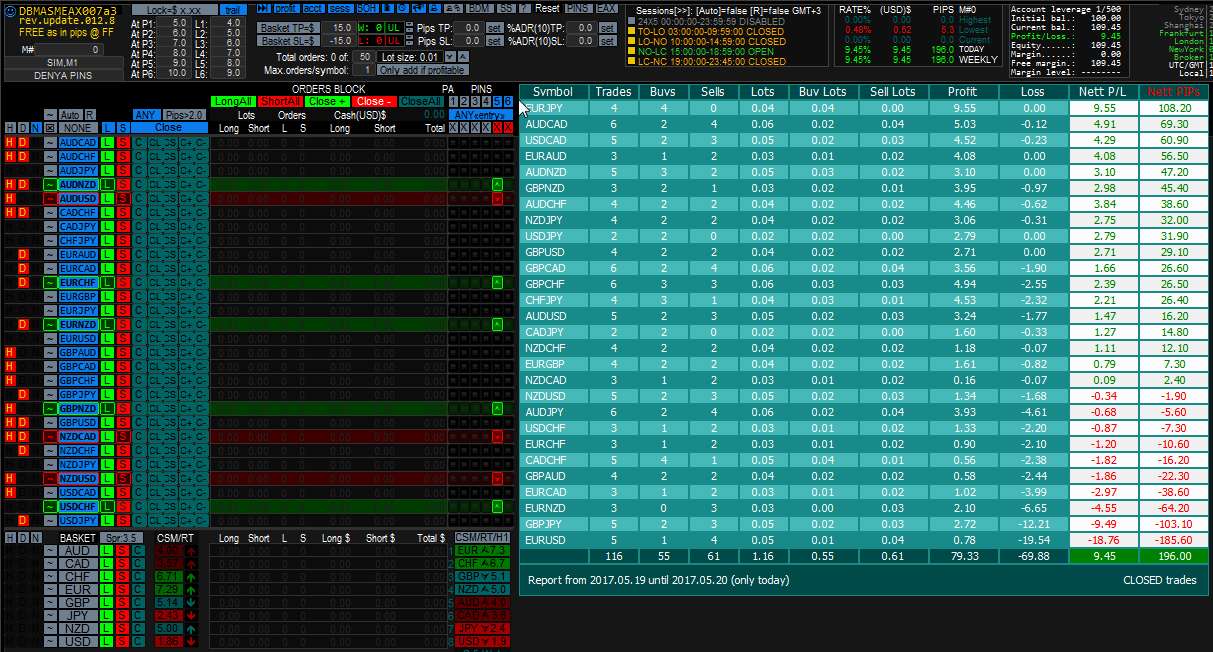1213x652 pixels.
Task: Click the boxed X icon left of NONE
Action: tap(50, 128)
